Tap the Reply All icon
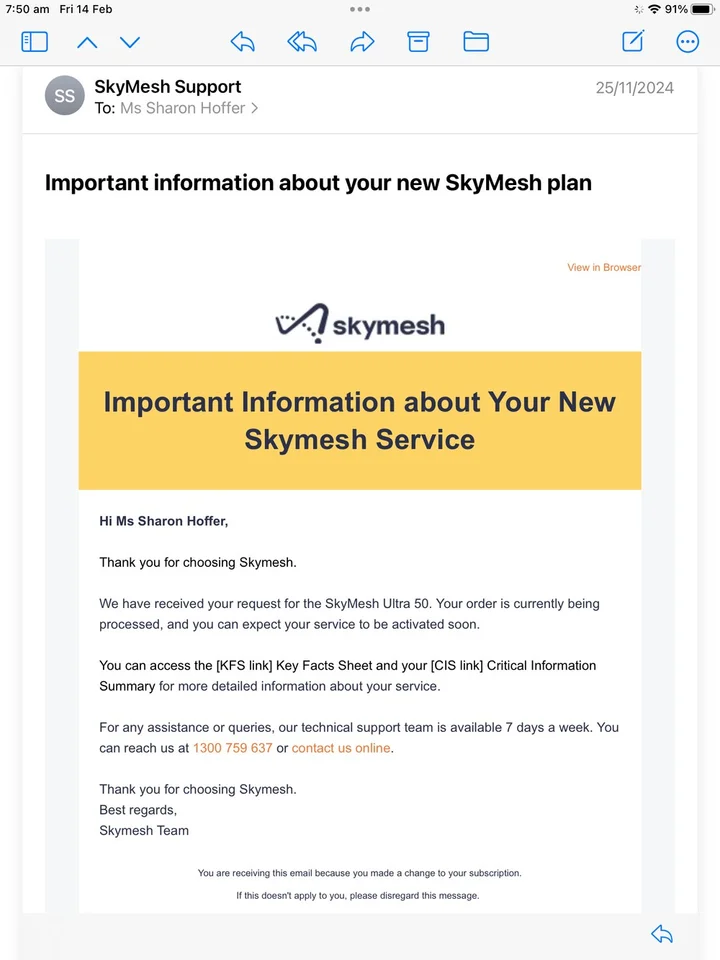This screenshot has height=960, width=720. click(302, 42)
